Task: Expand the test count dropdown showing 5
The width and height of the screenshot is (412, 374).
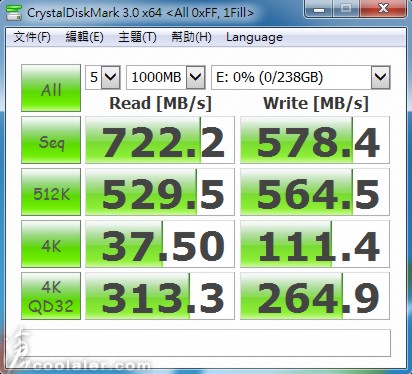Action: click(110, 77)
